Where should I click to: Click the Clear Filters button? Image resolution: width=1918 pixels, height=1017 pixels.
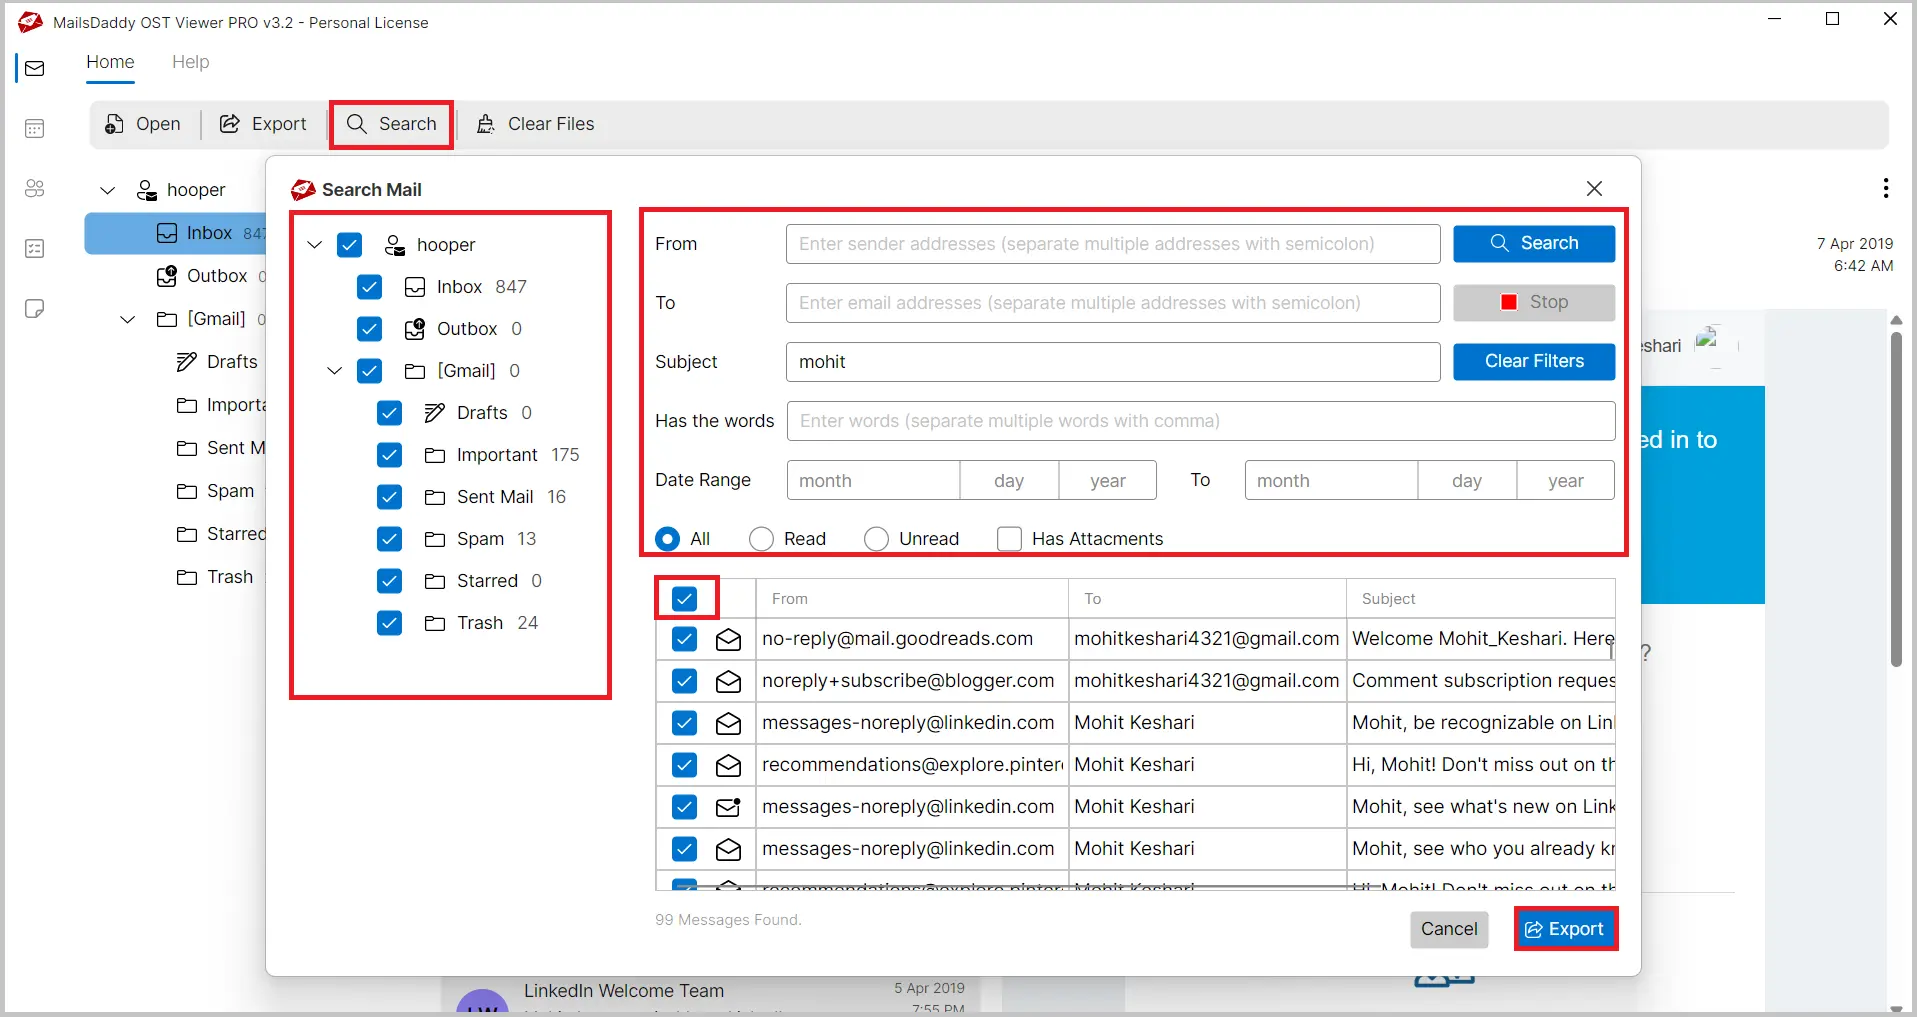tap(1534, 361)
